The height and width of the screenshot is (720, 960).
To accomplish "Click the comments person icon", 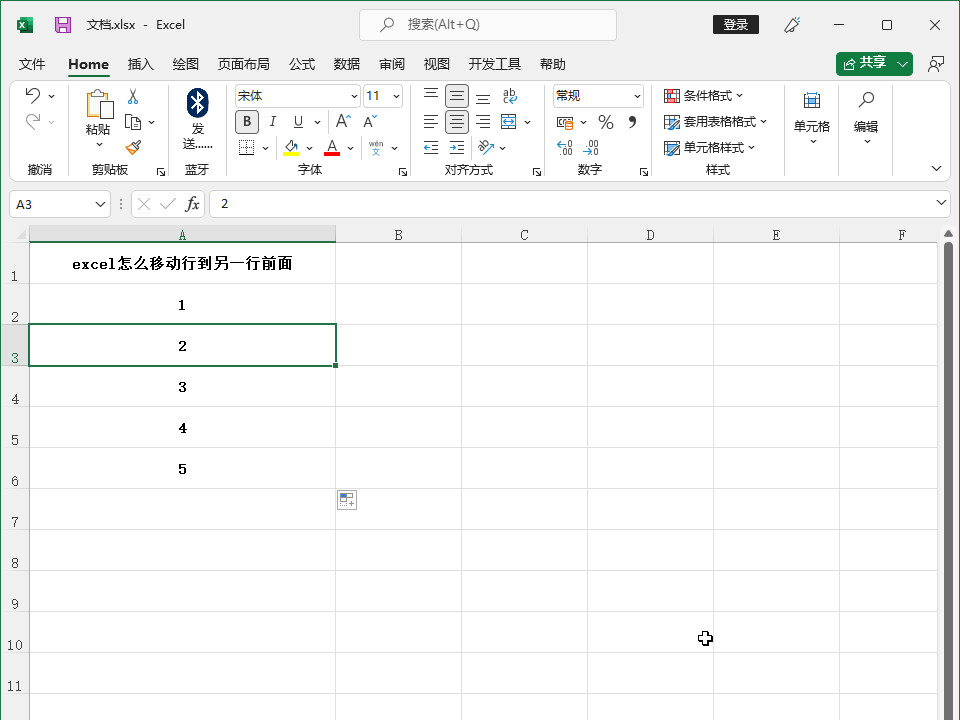I will pos(936,64).
